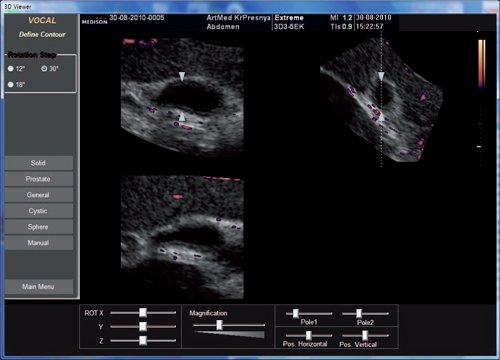Select Manual contour tracing

pos(39,243)
